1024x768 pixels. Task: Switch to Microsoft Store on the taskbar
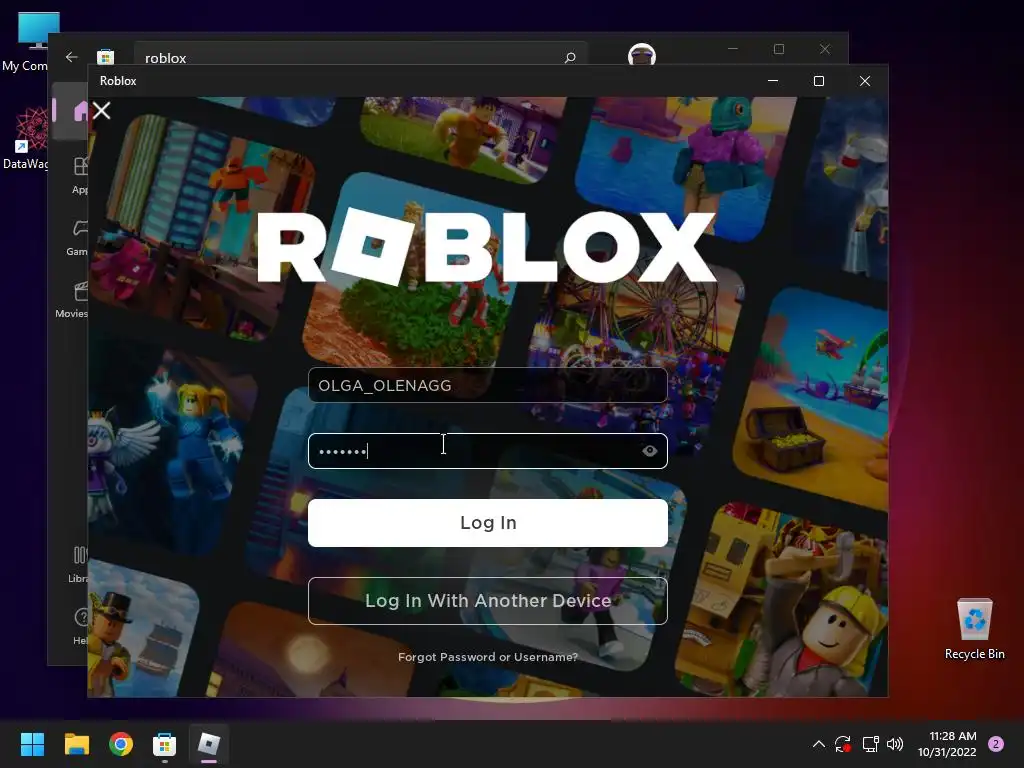coord(165,744)
